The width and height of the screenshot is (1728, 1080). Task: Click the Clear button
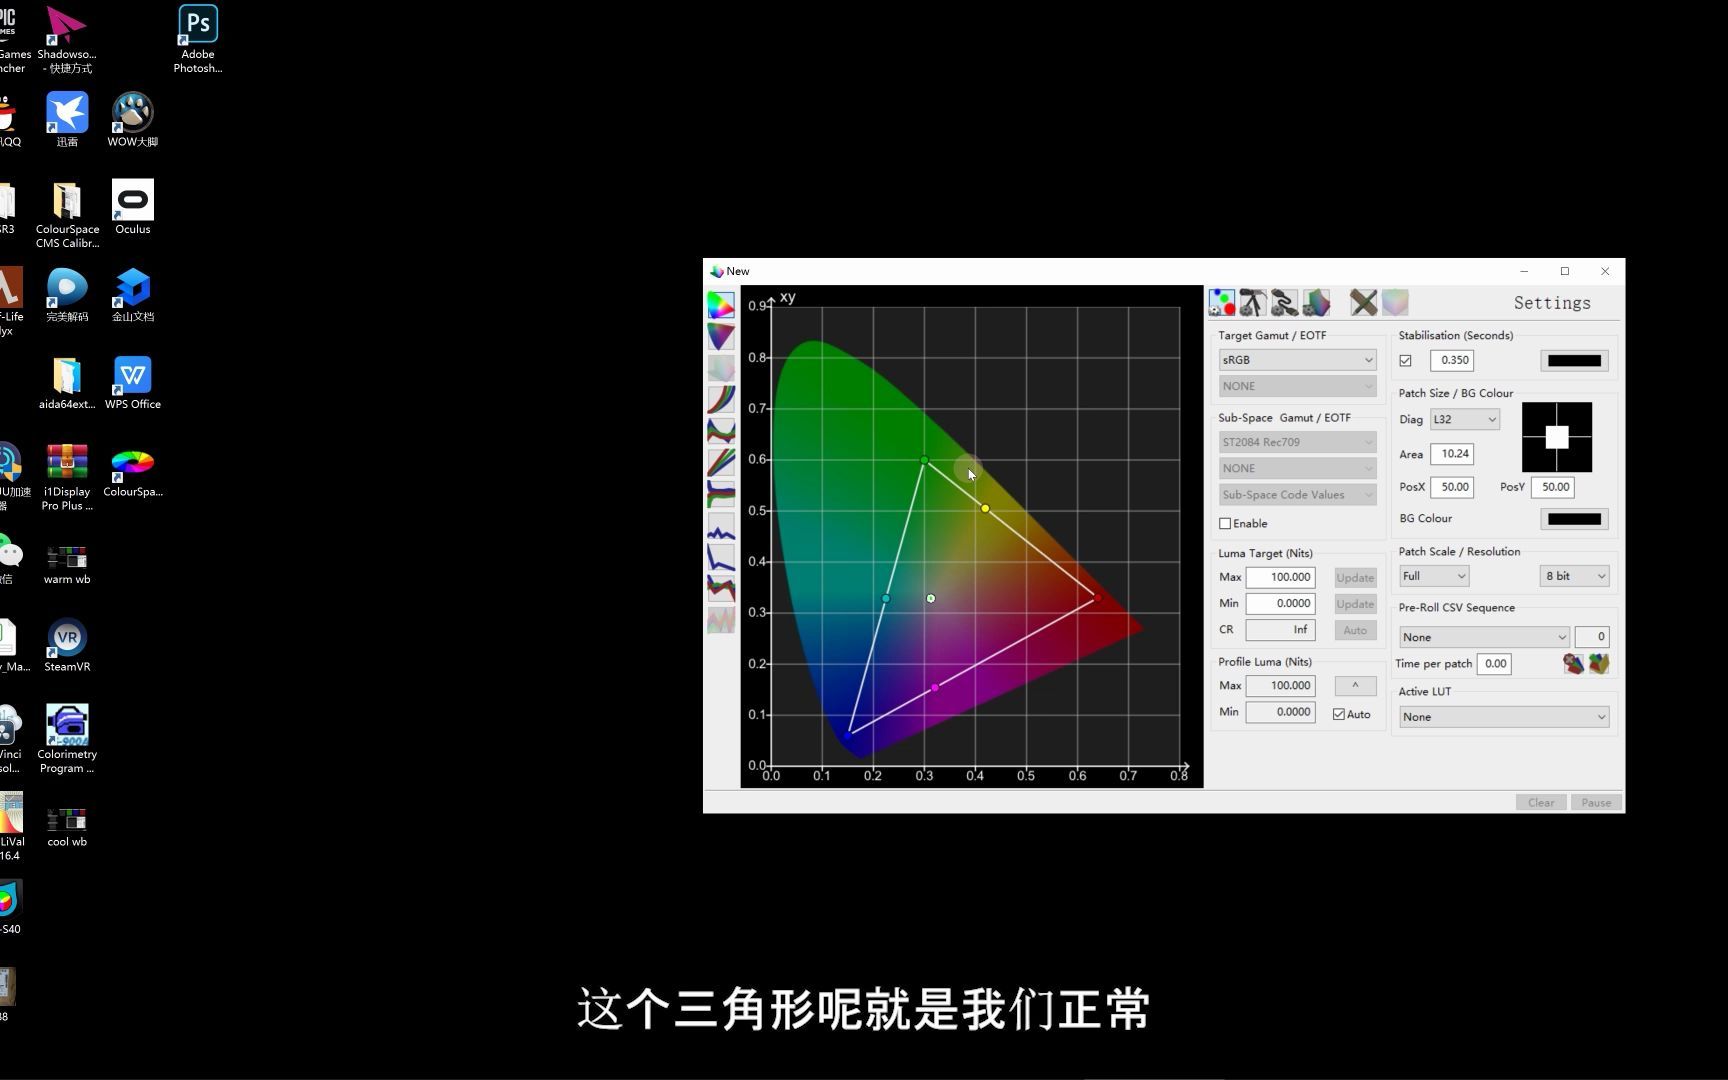tap(1540, 801)
